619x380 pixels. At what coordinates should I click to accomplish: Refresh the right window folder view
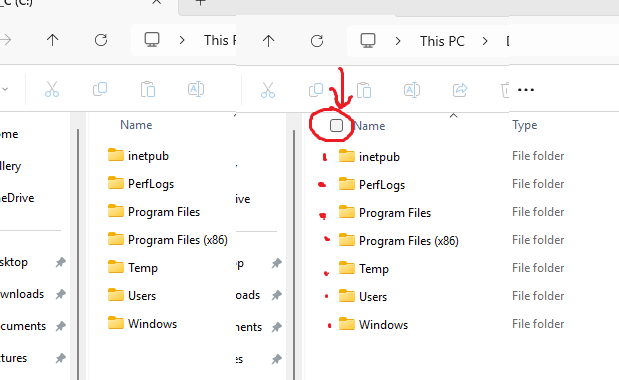(x=317, y=41)
